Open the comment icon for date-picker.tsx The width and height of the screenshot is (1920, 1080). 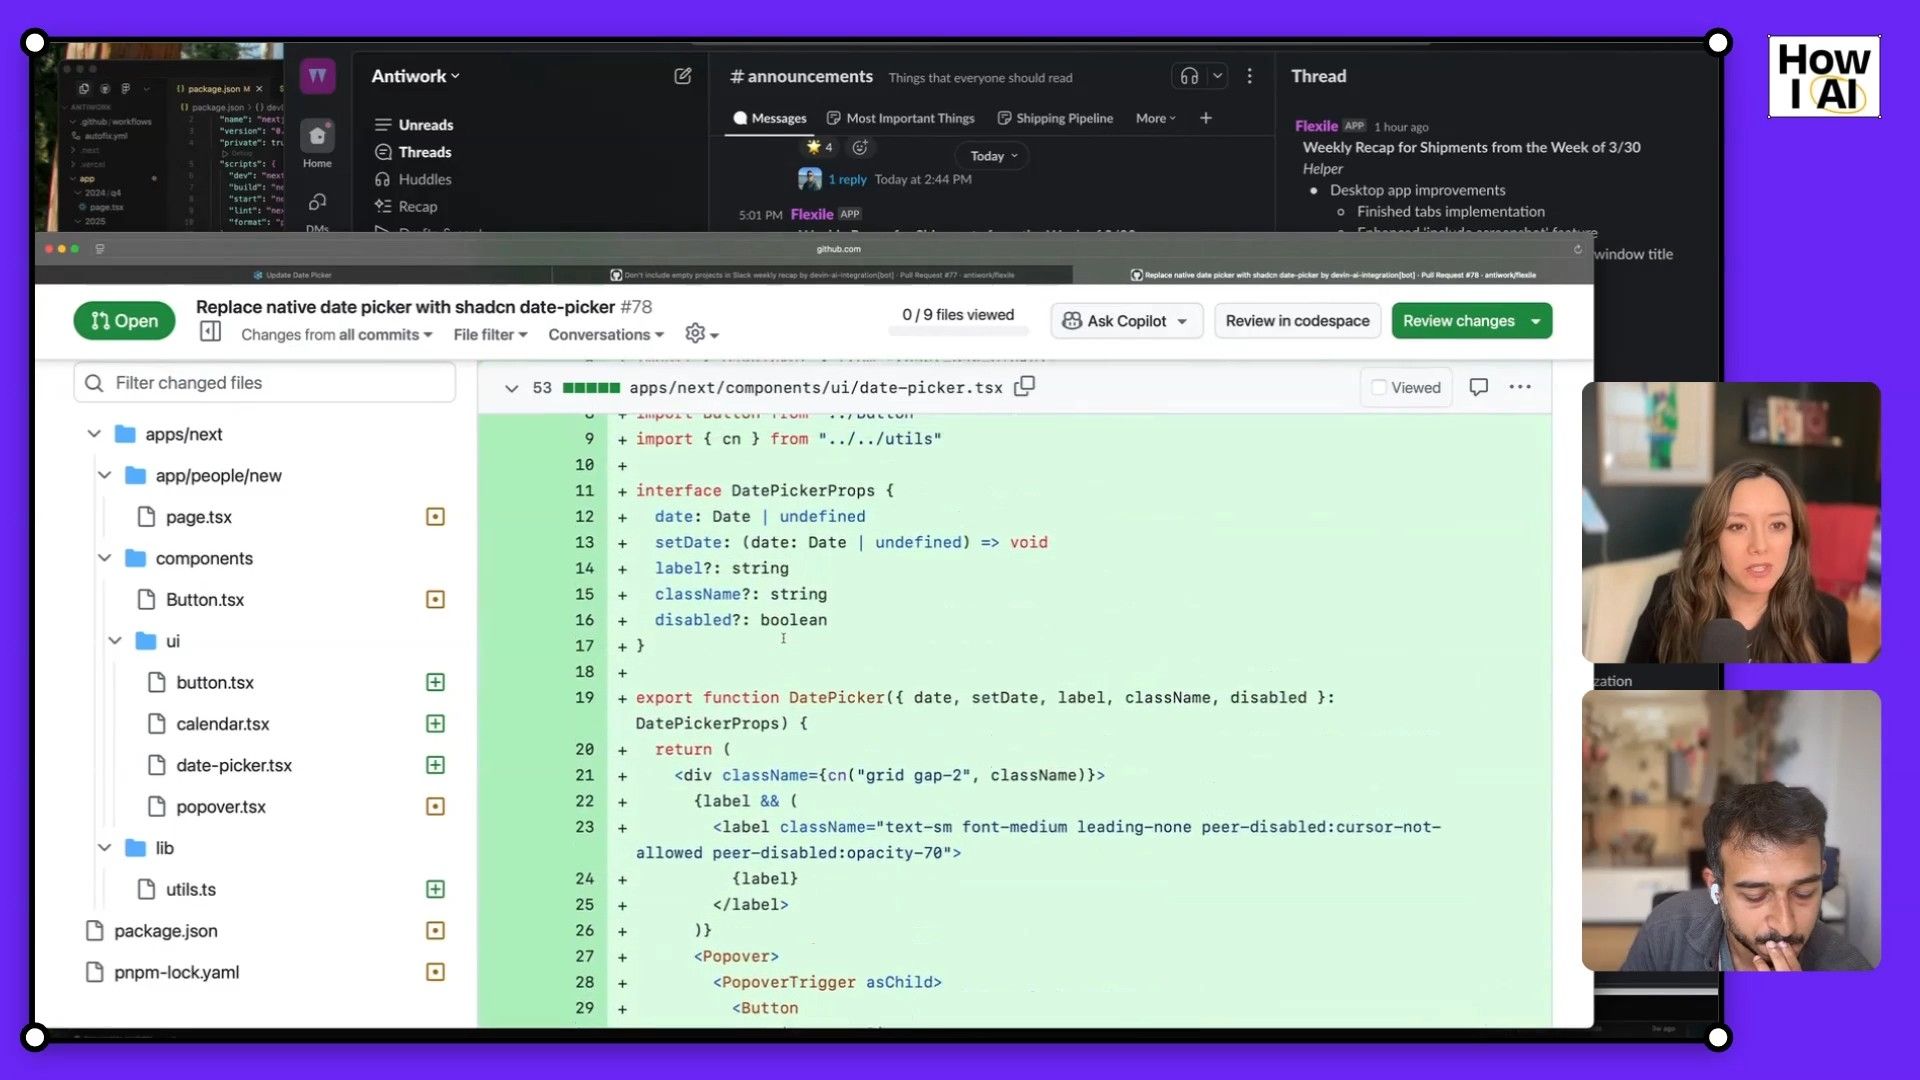pyautogui.click(x=1478, y=387)
